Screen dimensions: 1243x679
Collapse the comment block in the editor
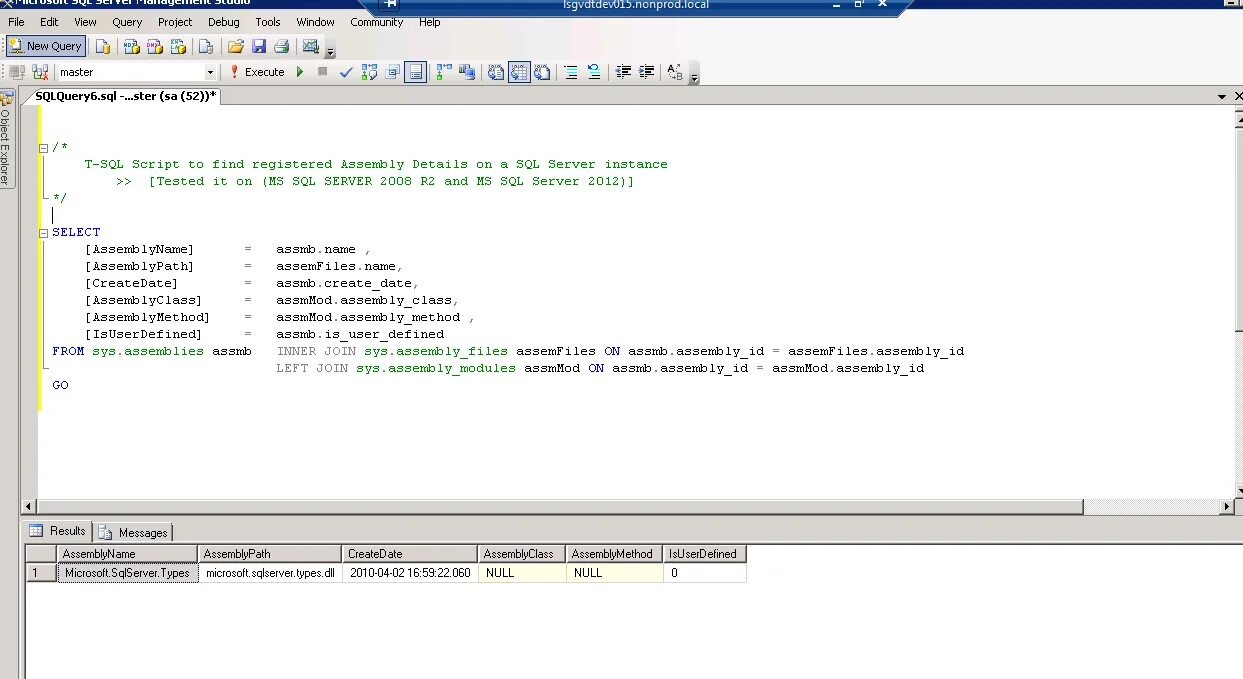click(x=43, y=148)
